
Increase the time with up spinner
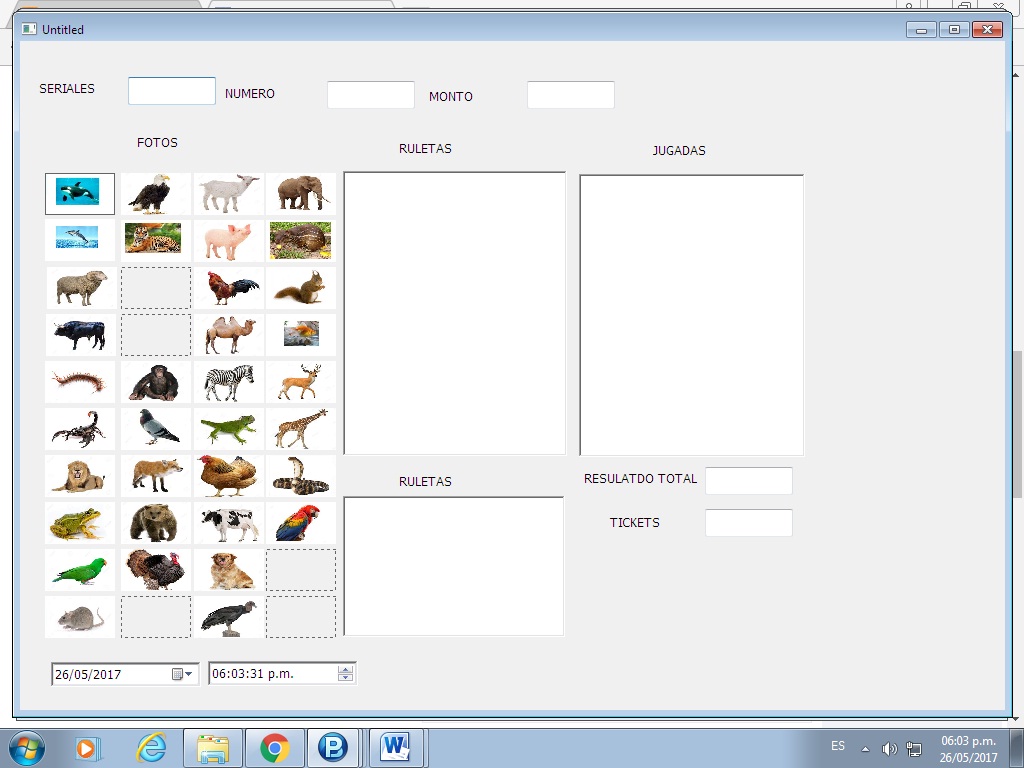[x=345, y=669]
